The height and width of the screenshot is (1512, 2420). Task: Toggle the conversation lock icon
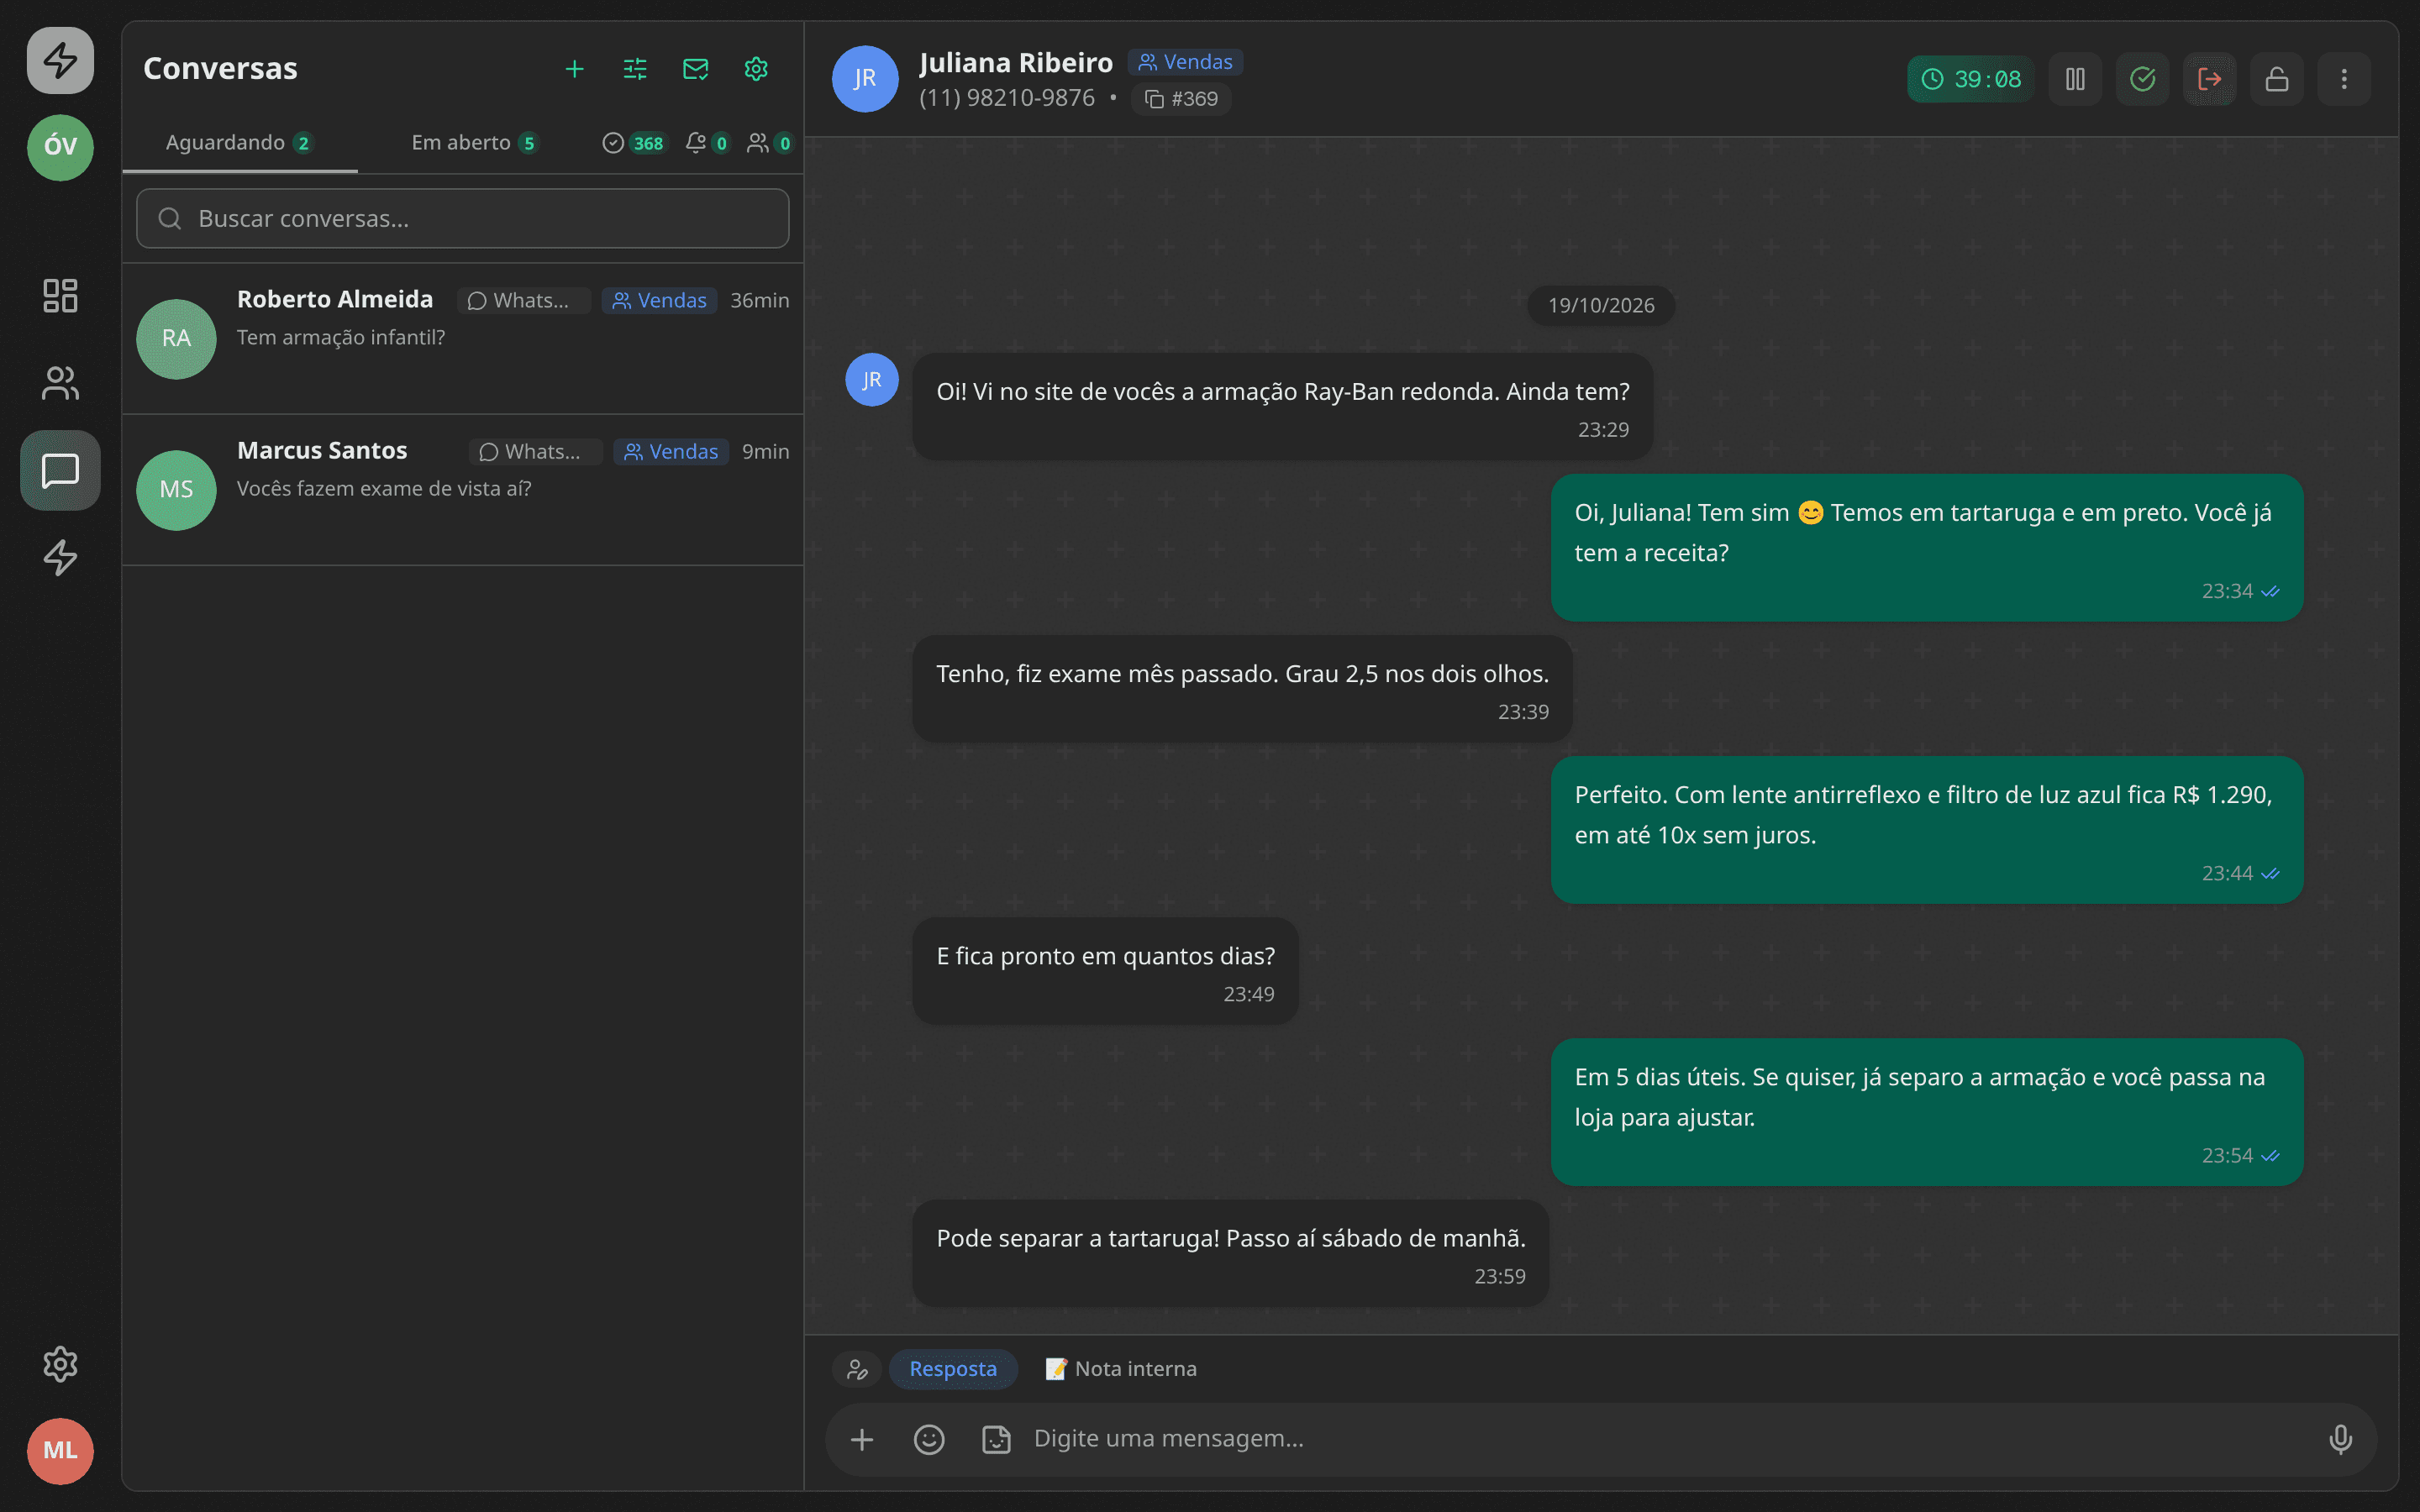tap(2277, 79)
